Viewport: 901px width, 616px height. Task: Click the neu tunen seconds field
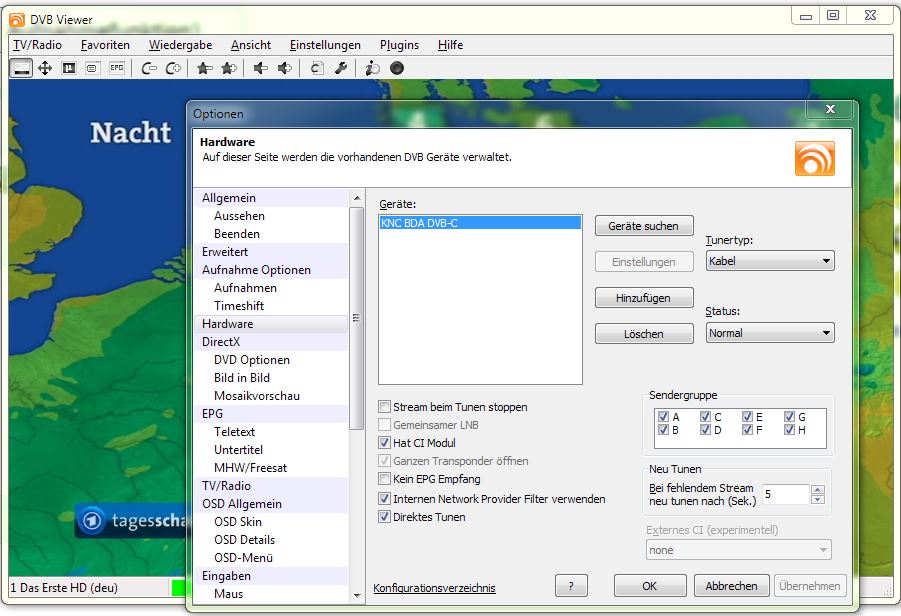(786, 494)
